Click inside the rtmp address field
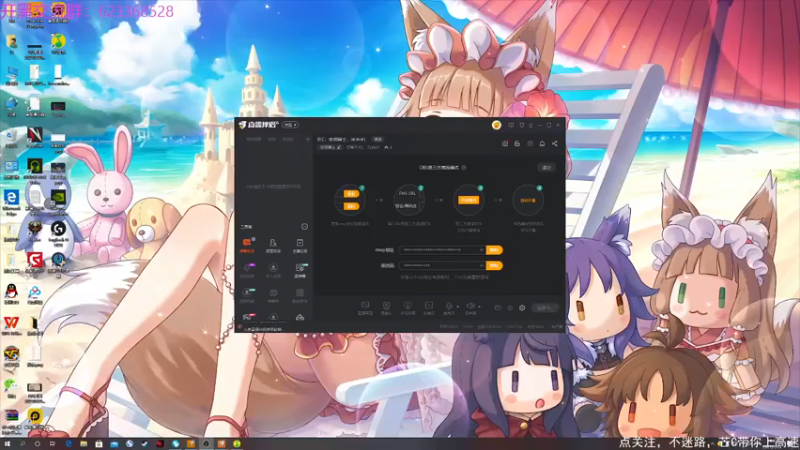 tap(442, 250)
